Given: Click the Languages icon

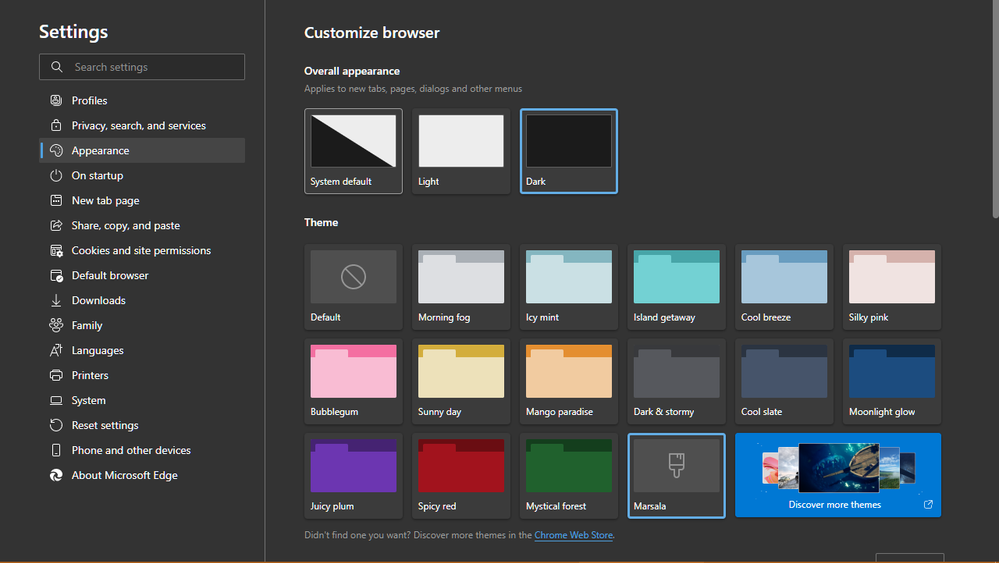Looking at the screenshot, I should click(56, 350).
